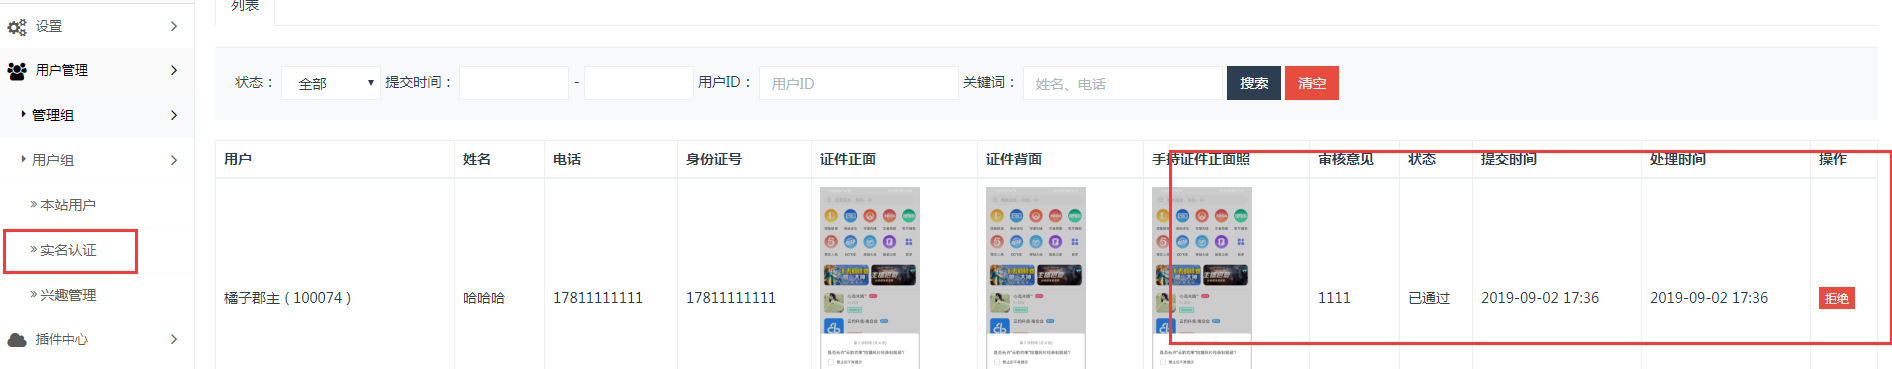Click the 证件正面 column header

[848, 159]
